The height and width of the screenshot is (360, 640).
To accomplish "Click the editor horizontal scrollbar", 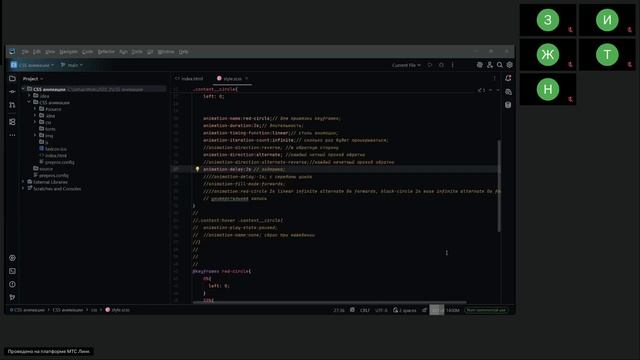I will [x=329, y=302].
